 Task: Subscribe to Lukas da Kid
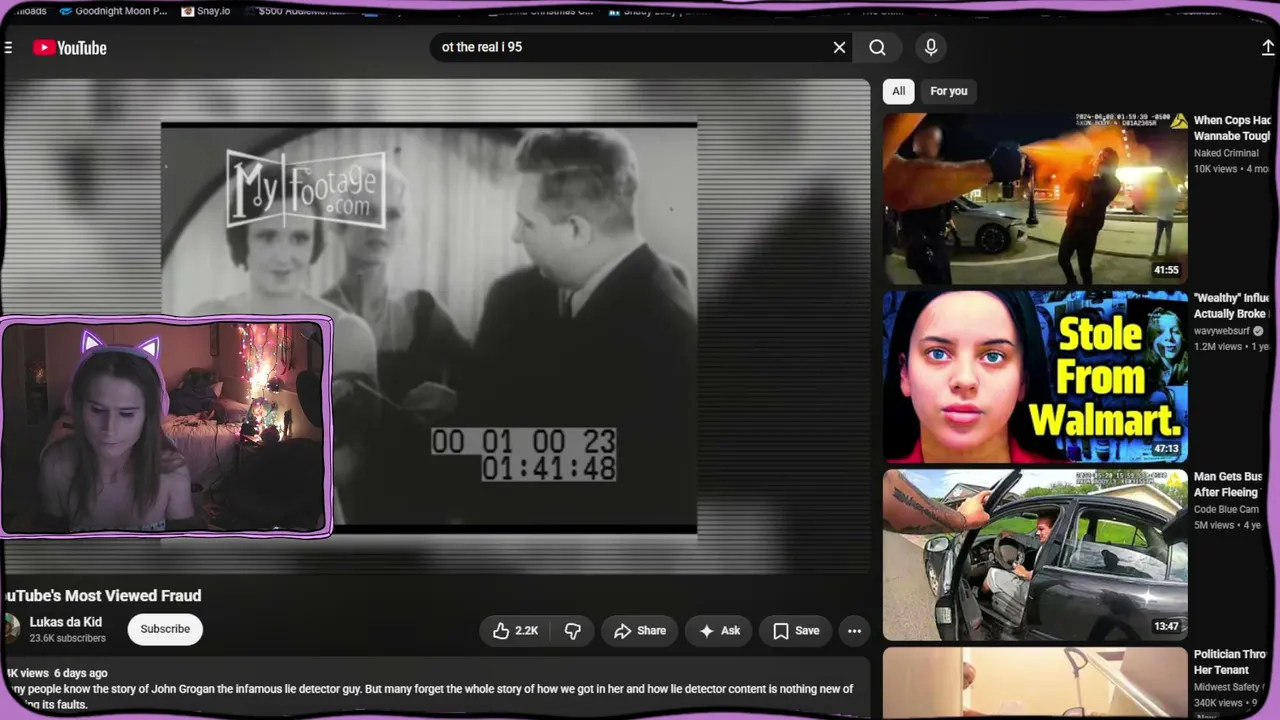pos(165,629)
